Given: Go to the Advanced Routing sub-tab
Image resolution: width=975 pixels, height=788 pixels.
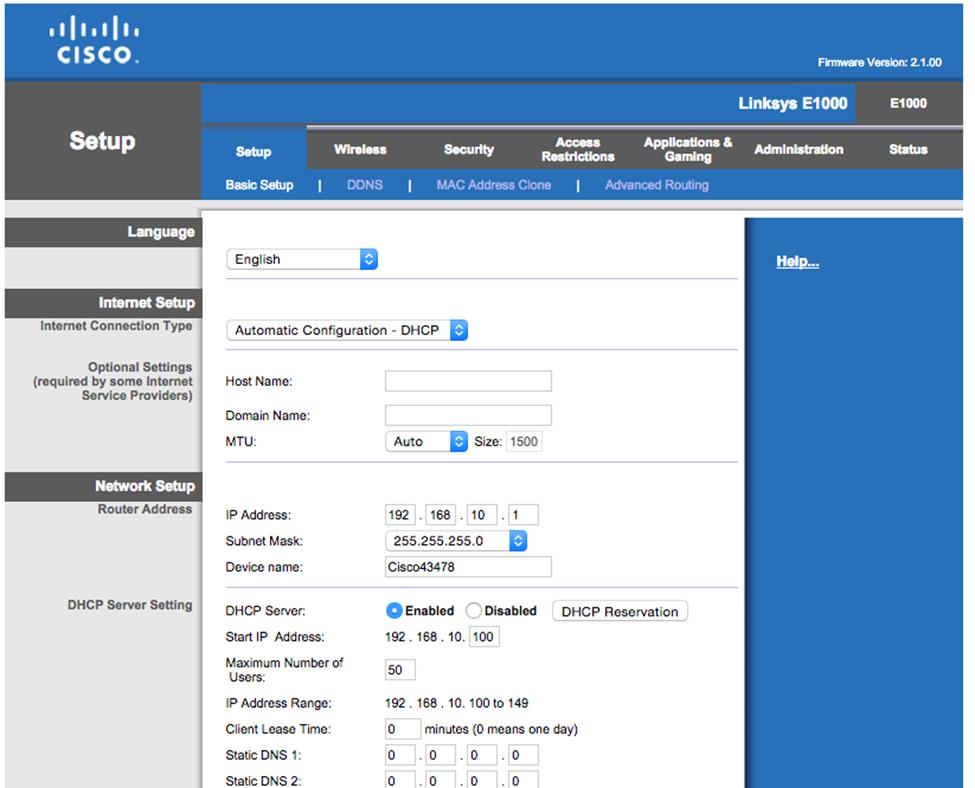Looking at the screenshot, I should 657,185.
